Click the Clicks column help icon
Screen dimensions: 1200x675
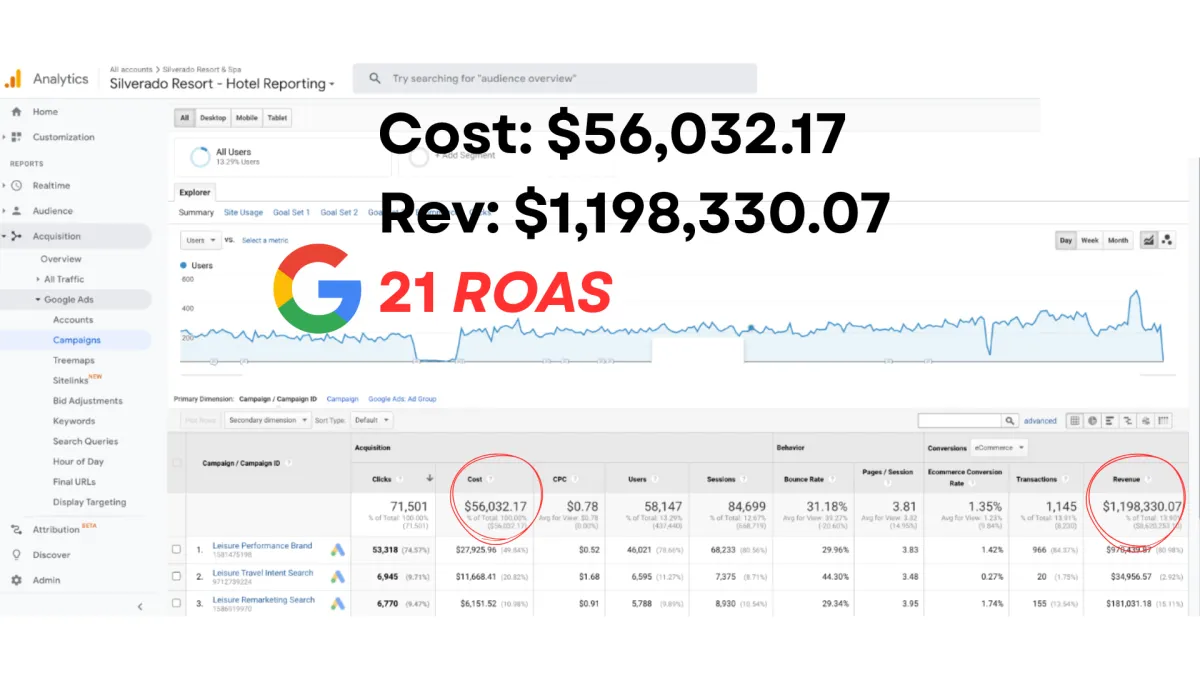pos(401,479)
